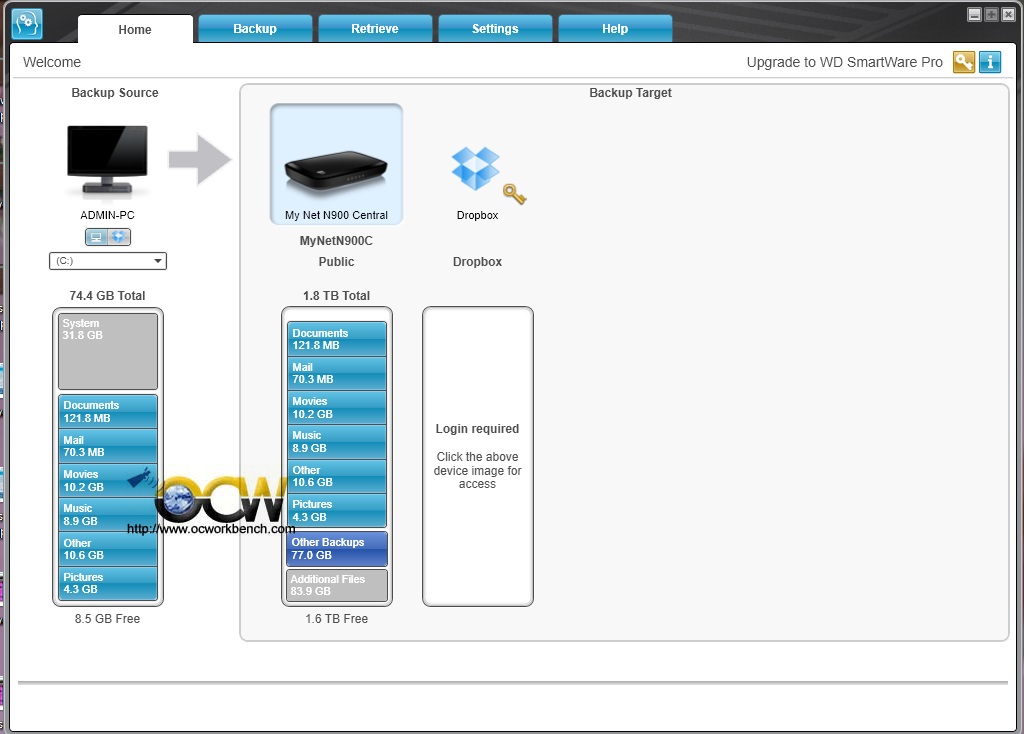Click target Pictures 4.3 GB block
Viewport: 1024px width, 734px height.
(x=337, y=511)
